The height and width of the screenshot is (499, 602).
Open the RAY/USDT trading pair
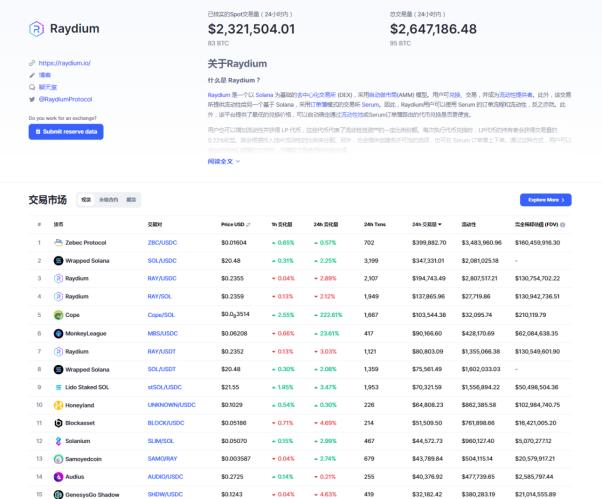pos(162,351)
